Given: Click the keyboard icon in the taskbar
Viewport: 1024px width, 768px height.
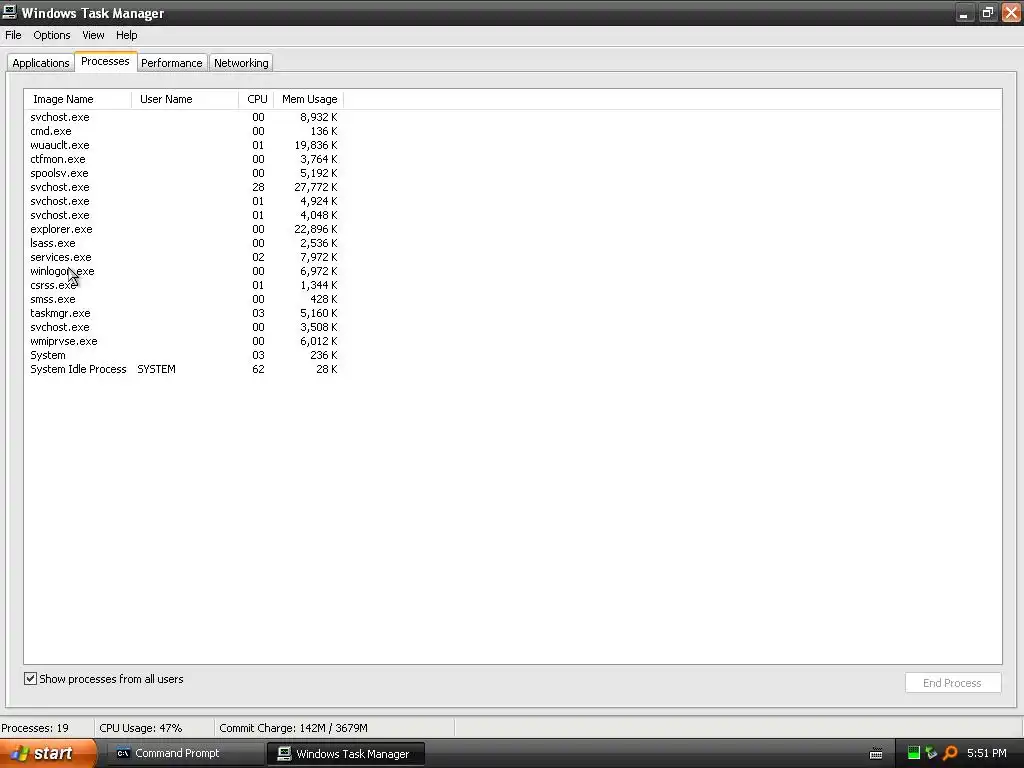Looking at the screenshot, I should point(876,754).
